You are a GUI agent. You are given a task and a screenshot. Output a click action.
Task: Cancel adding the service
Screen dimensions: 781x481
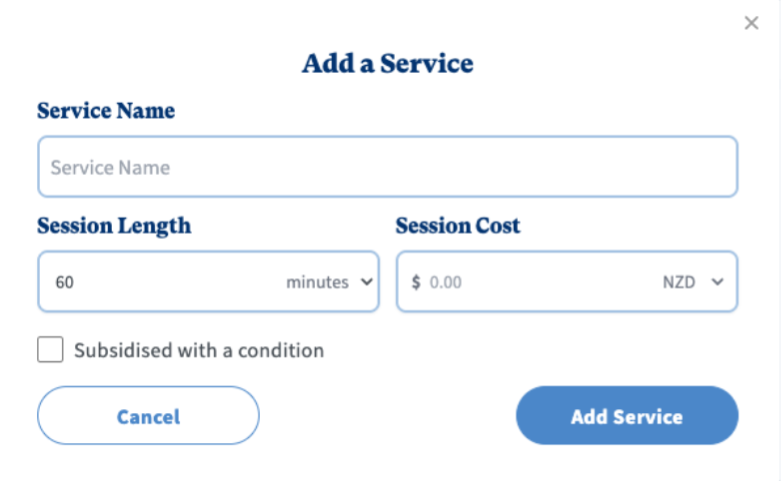pos(148,415)
